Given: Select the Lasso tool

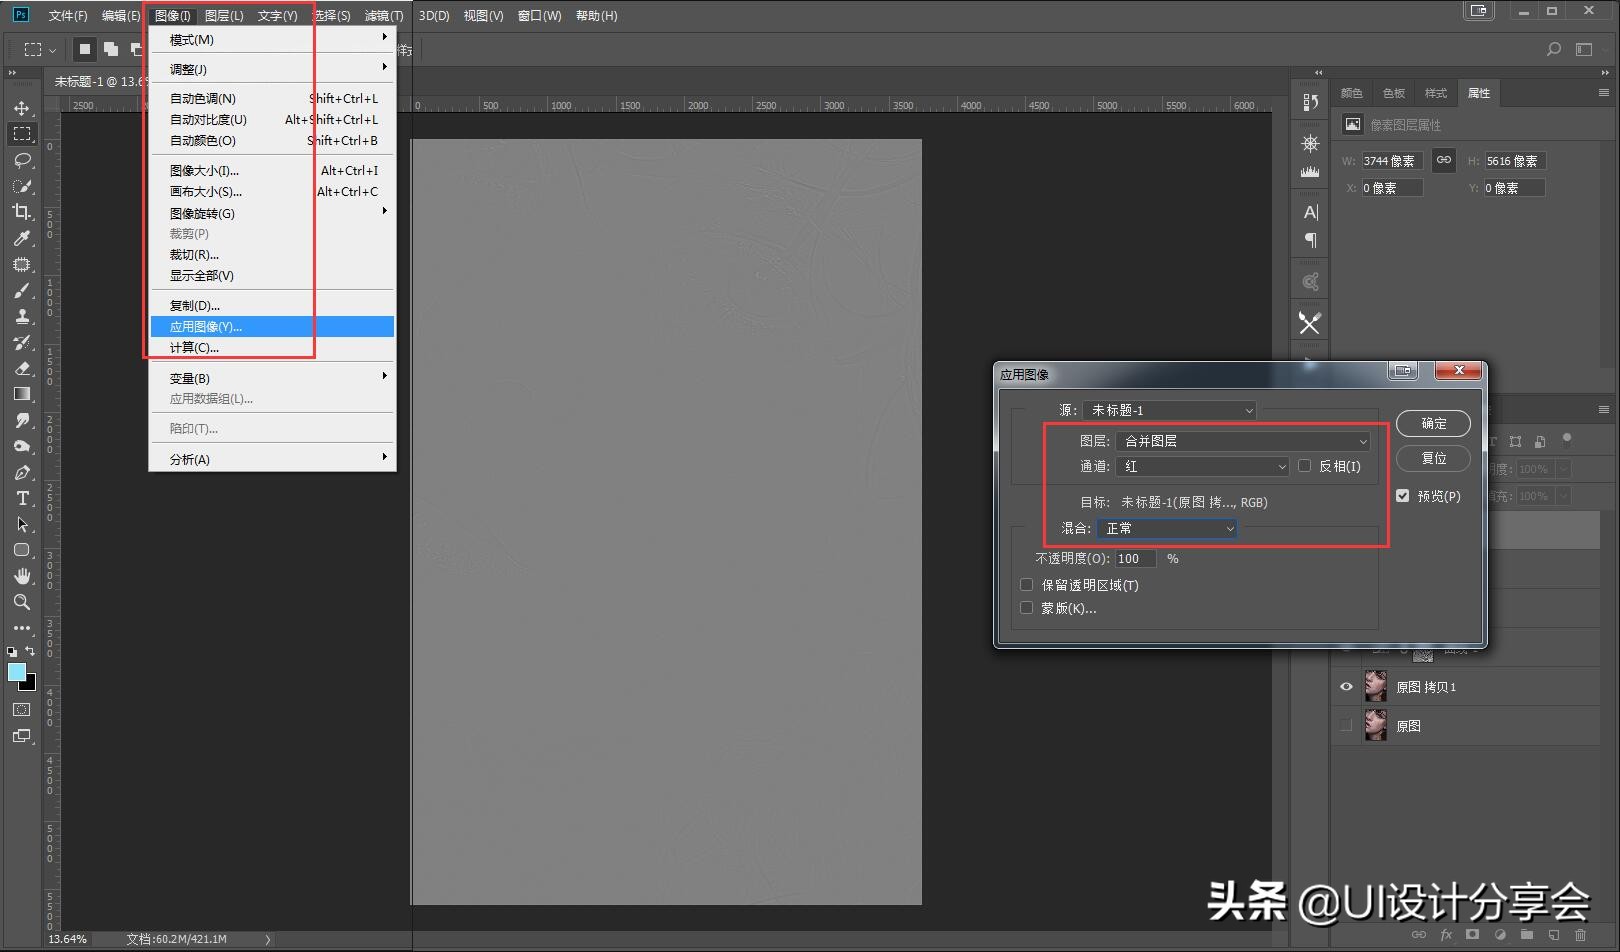Looking at the screenshot, I should [21, 160].
